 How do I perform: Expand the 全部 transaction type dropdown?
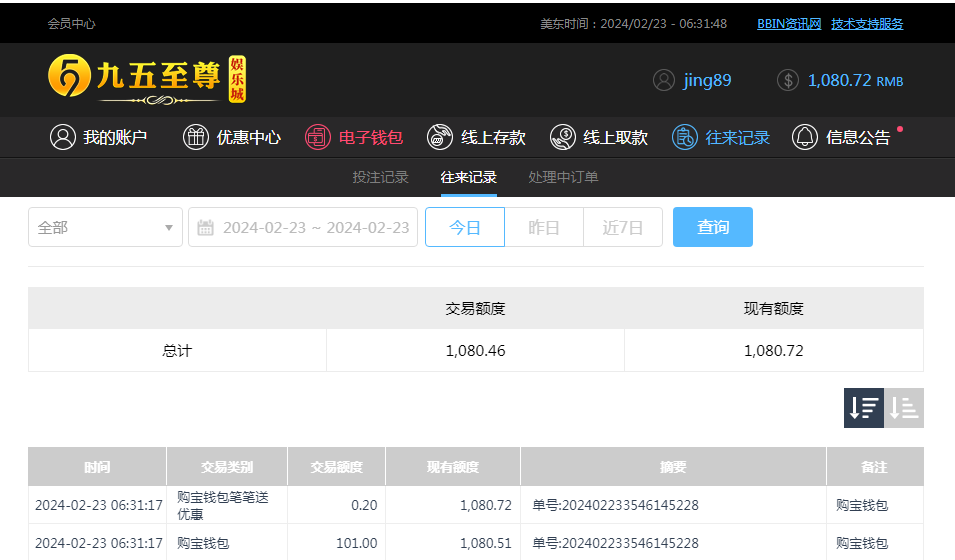point(105,227)
